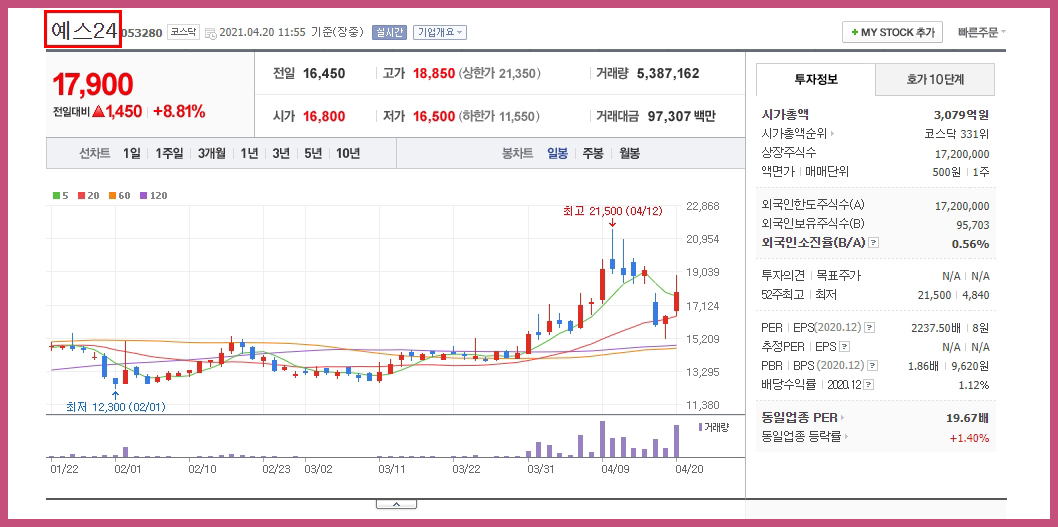Viewport: 1058px width, 527px height.
Task: Select the 1주일 line chart period
Action: point(169,153)
